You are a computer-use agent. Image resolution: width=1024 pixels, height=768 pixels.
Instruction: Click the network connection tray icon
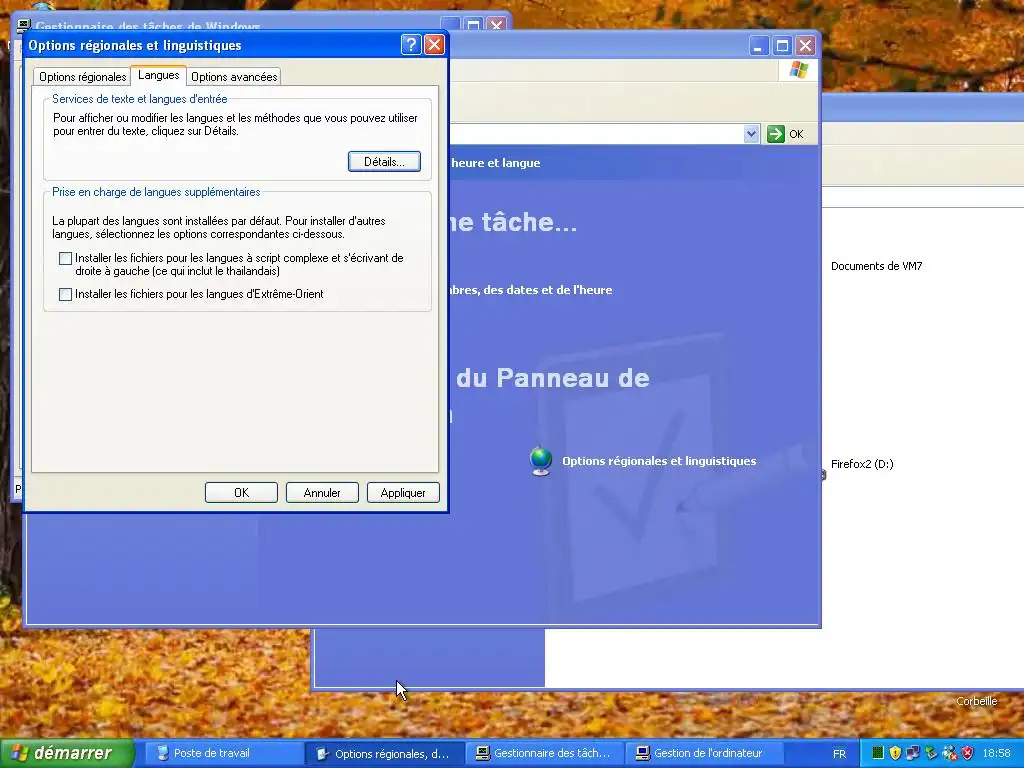(x=913, y=753)
